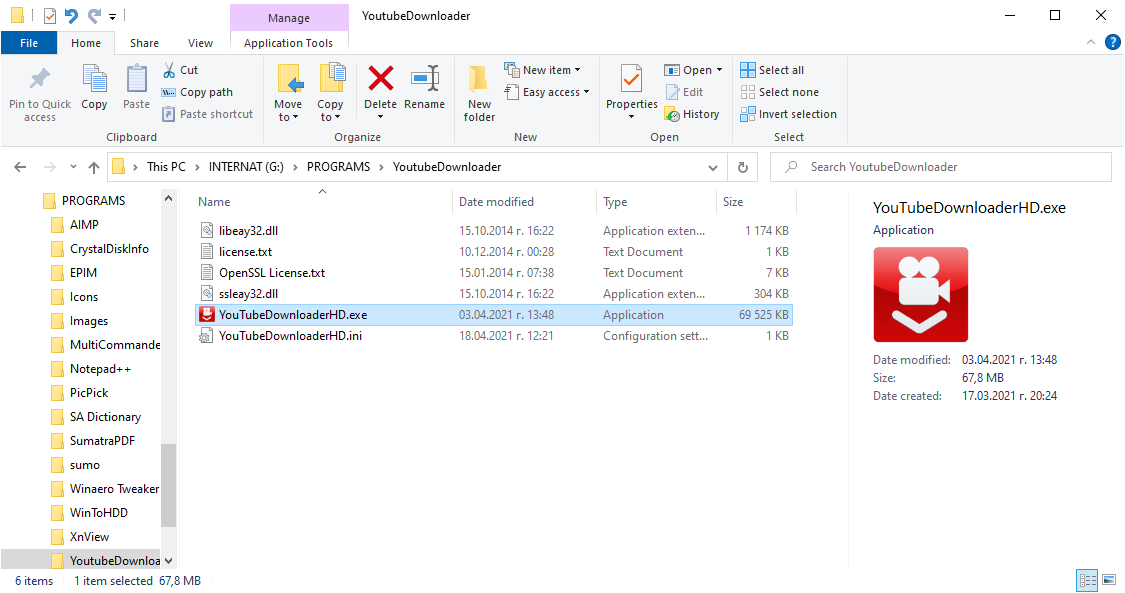Image resolution: width=1125 pixels, height=593 pixels.
Task: Switch to the View tab
Action: click(x=200, y=43)
